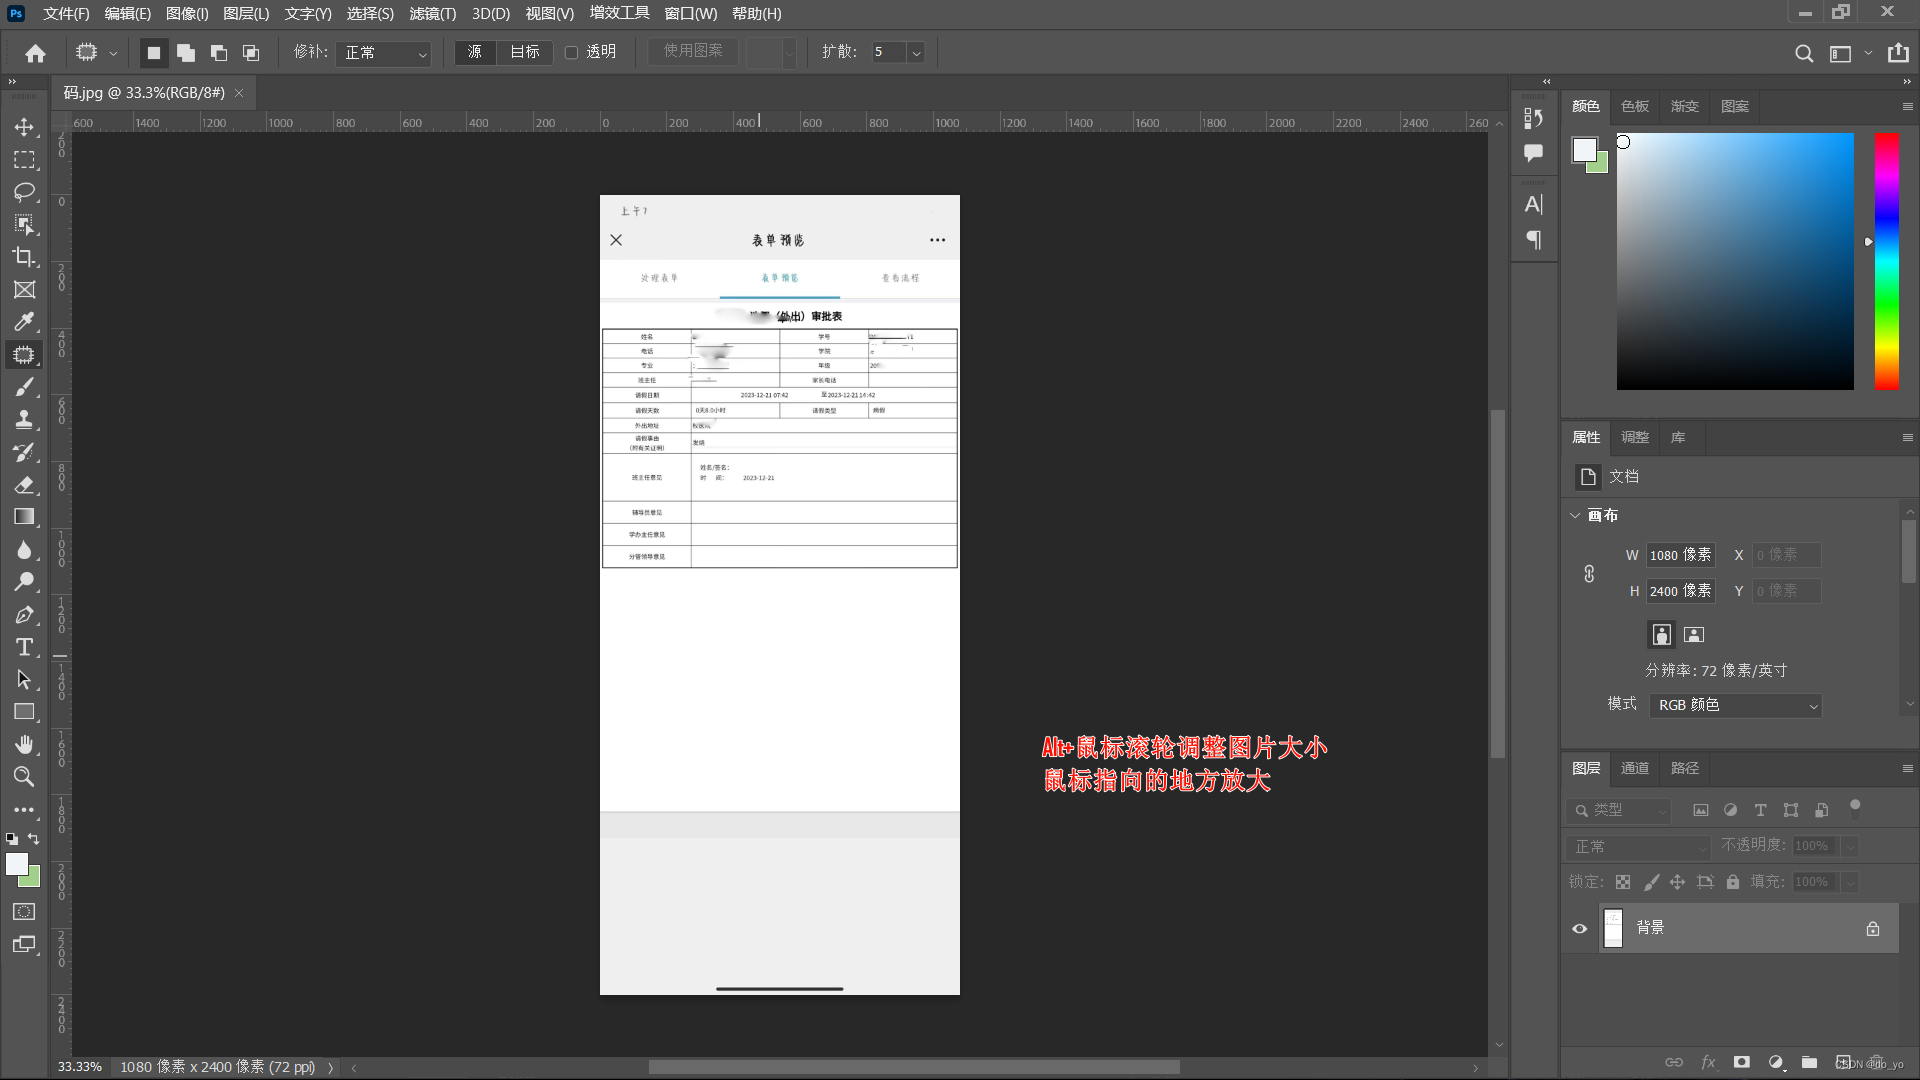Switch to the 色板 tab
The image size is (1920, 1080).
[x=1635, y=106]
